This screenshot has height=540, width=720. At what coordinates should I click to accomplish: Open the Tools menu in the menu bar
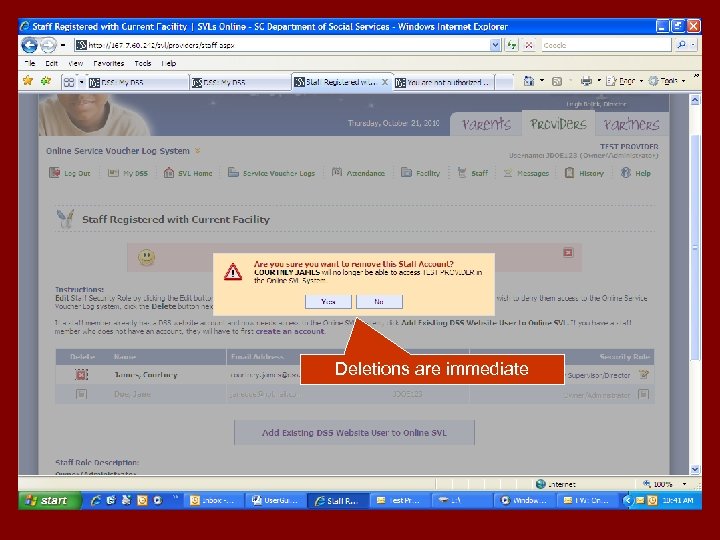click(x=143, y=63)
